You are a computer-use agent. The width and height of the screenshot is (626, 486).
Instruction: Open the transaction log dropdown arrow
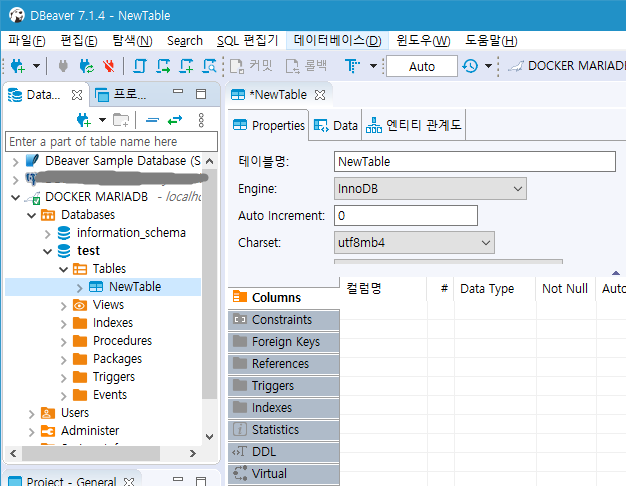pyautogui.click(x=488, y=66)
